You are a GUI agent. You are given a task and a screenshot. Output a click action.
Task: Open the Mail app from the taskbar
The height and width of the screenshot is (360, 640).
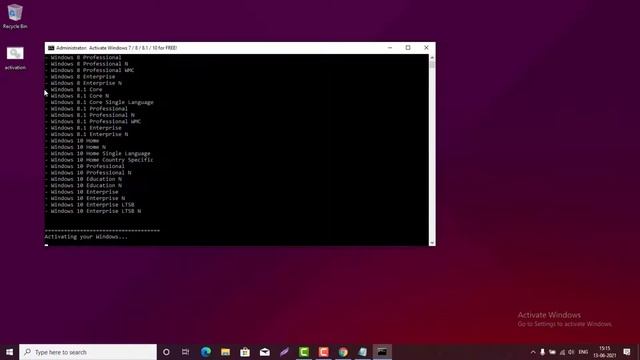click(264, 352)
